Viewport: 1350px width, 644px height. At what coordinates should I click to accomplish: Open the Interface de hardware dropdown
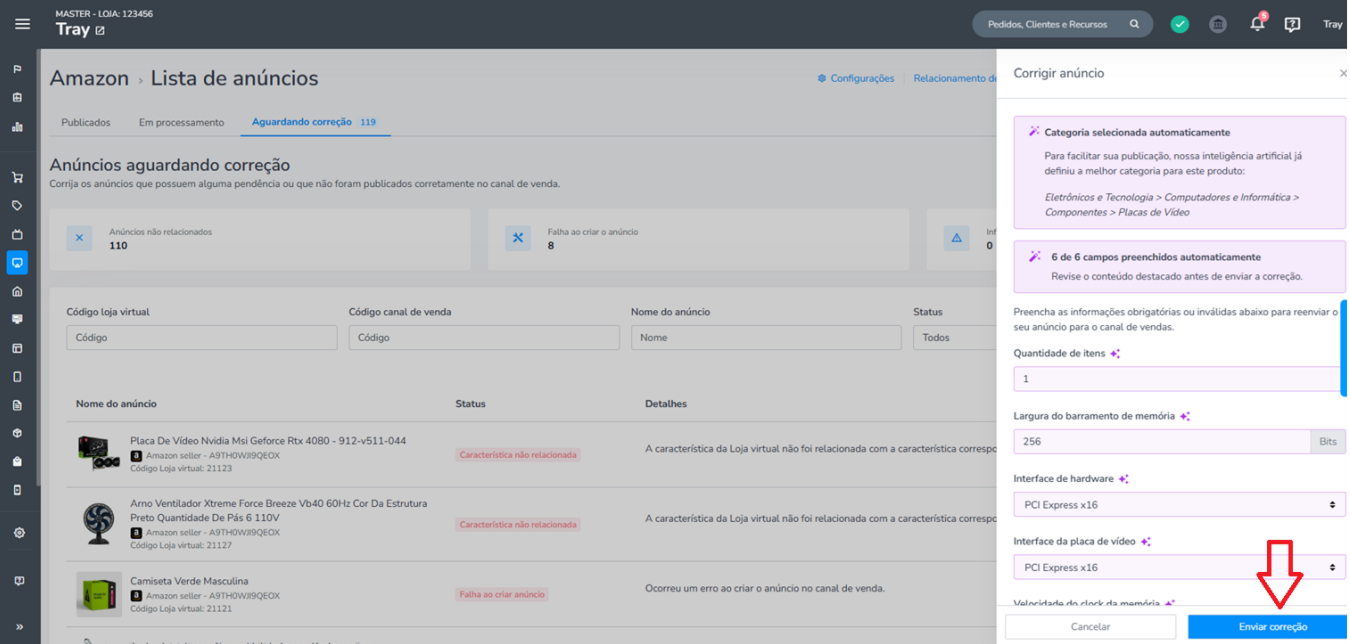(x=1179, y=505)
